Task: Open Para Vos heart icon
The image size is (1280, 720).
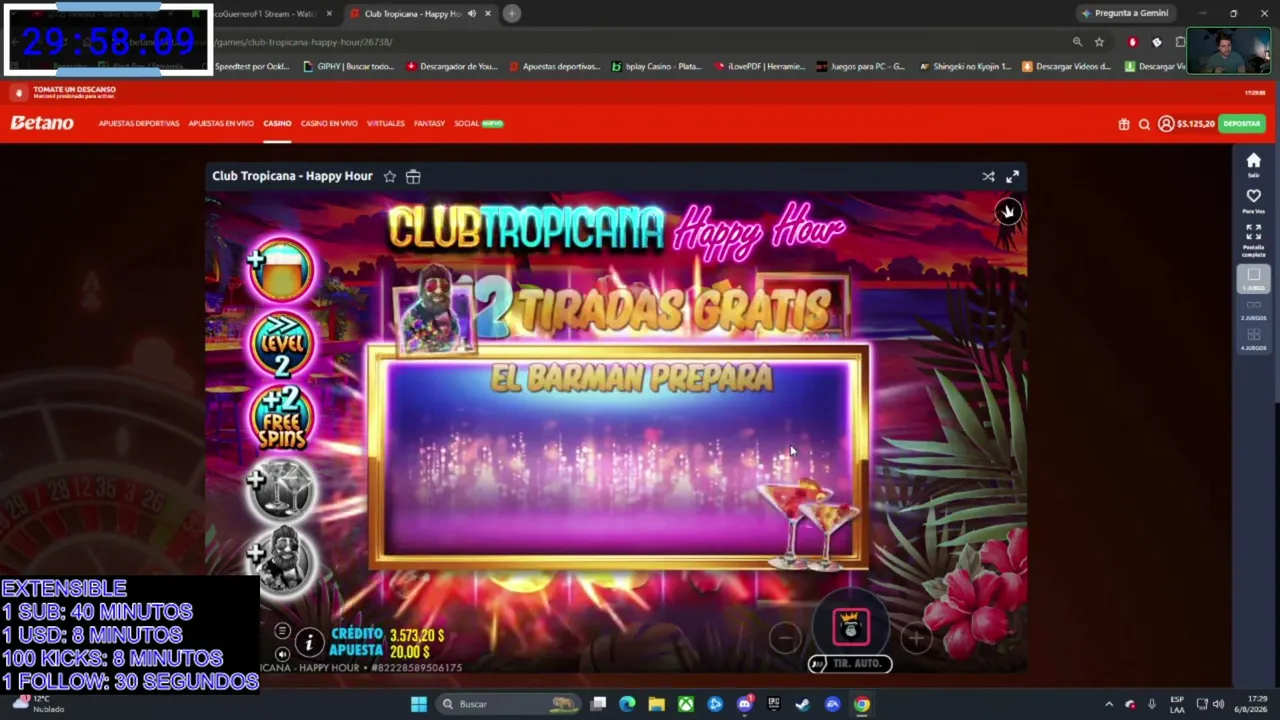Action: (x=1253, y=200)
